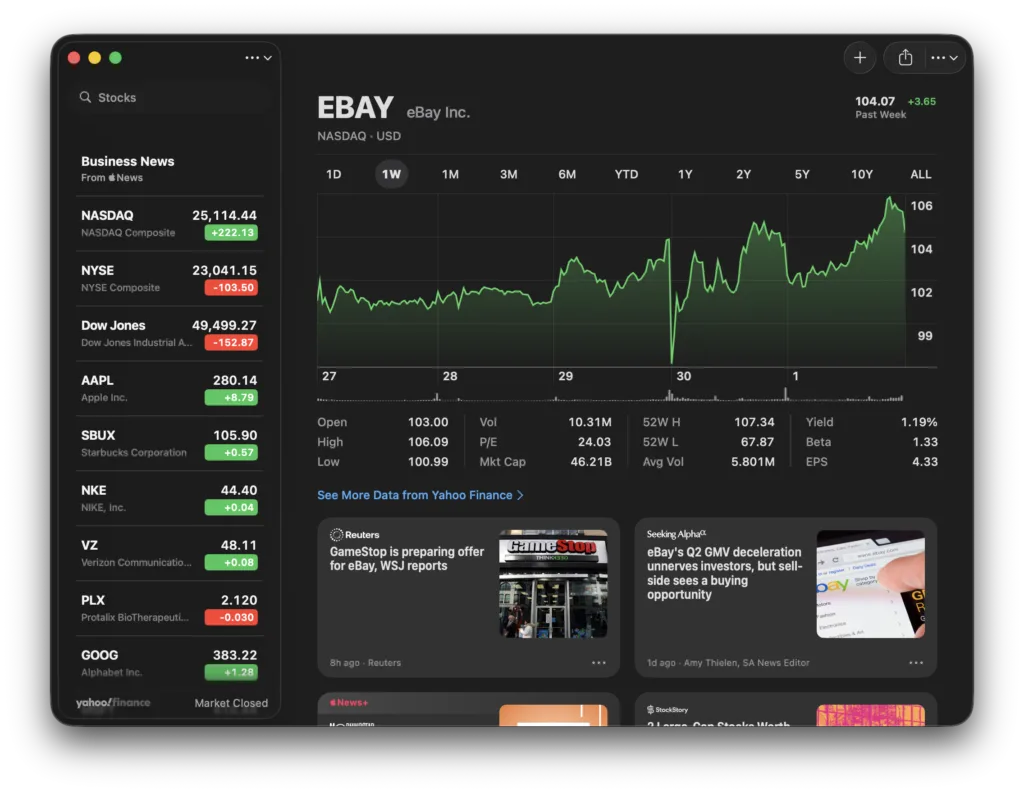Click the magnifier search icon
This screenshot has height=793, width=1024.
pos(86,97)
